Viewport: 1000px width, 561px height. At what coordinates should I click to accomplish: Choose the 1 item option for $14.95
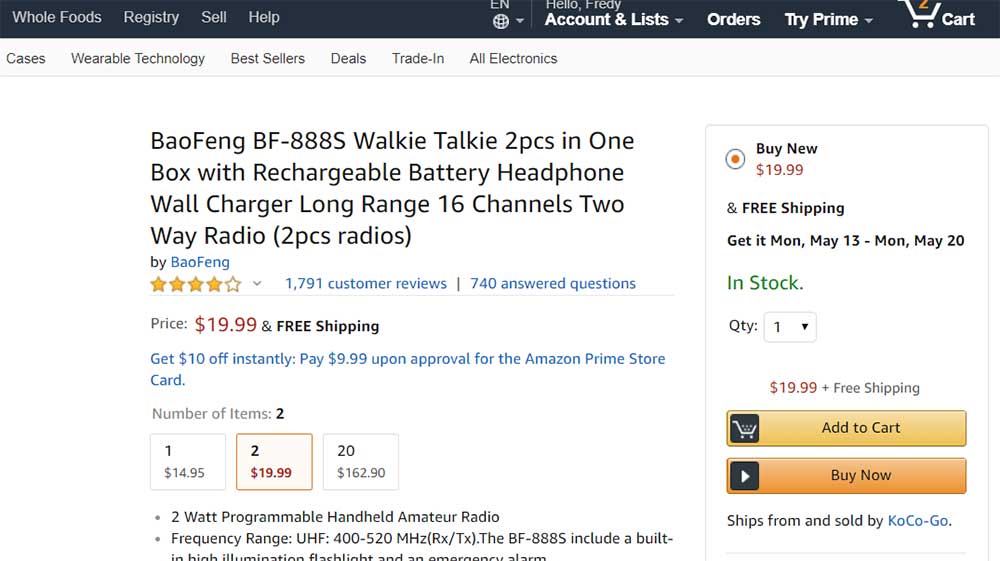[189, 461]
